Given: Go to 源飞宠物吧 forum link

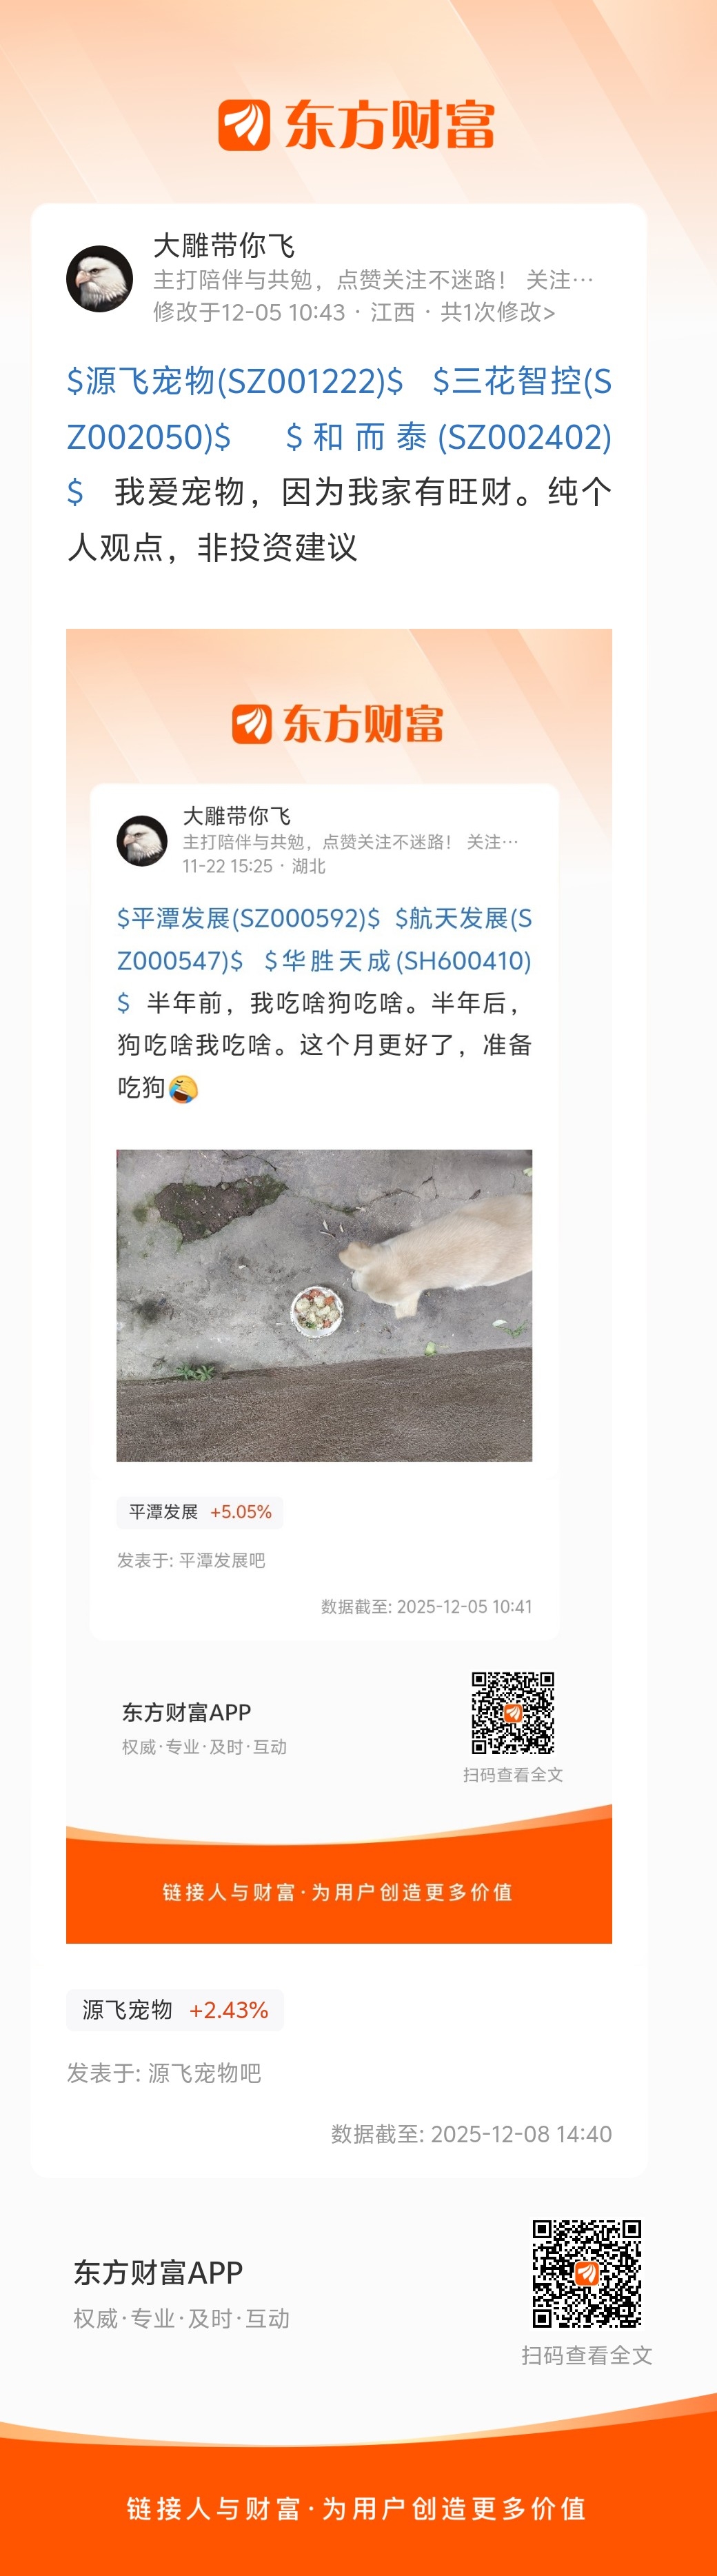Looking at the screenshot, I should (204, 2073).
